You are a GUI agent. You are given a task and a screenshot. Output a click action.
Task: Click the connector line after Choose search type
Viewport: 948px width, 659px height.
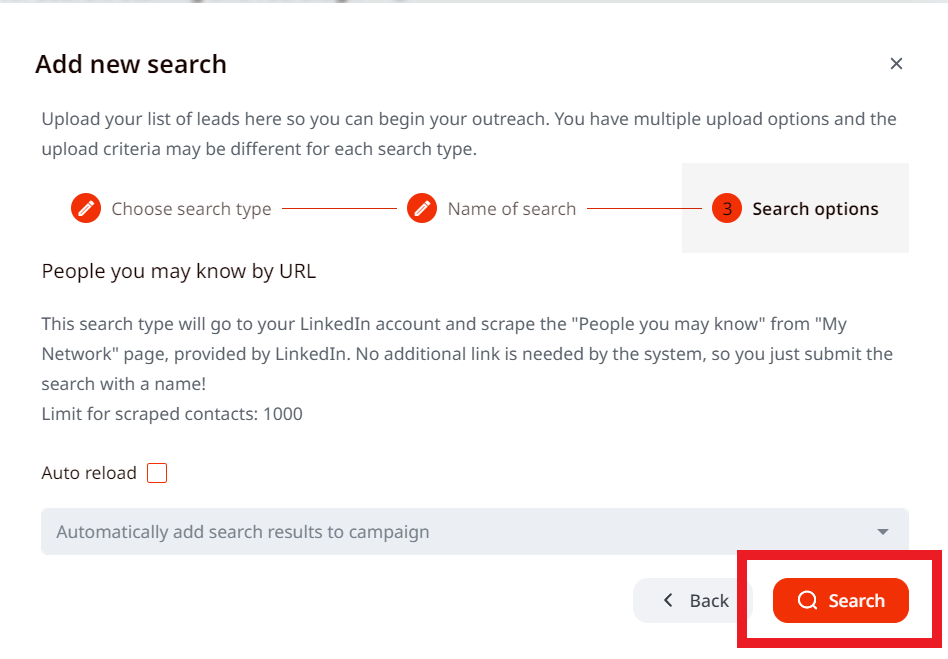[339, 209]
